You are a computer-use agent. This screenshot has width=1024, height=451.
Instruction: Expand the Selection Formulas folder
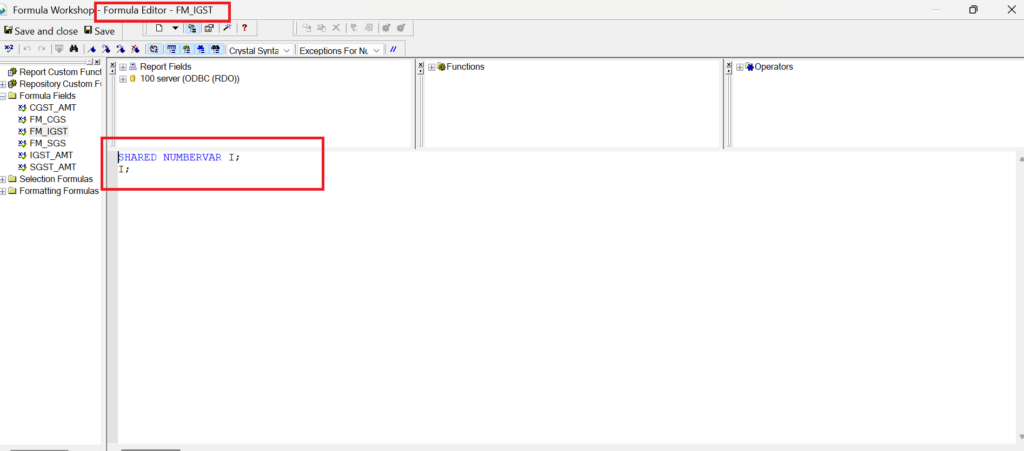pyautogui.click(x=4, y=180)
